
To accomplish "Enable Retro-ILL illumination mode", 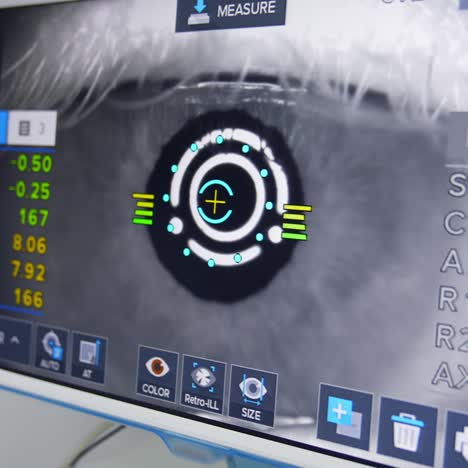I will coord(203,385).
